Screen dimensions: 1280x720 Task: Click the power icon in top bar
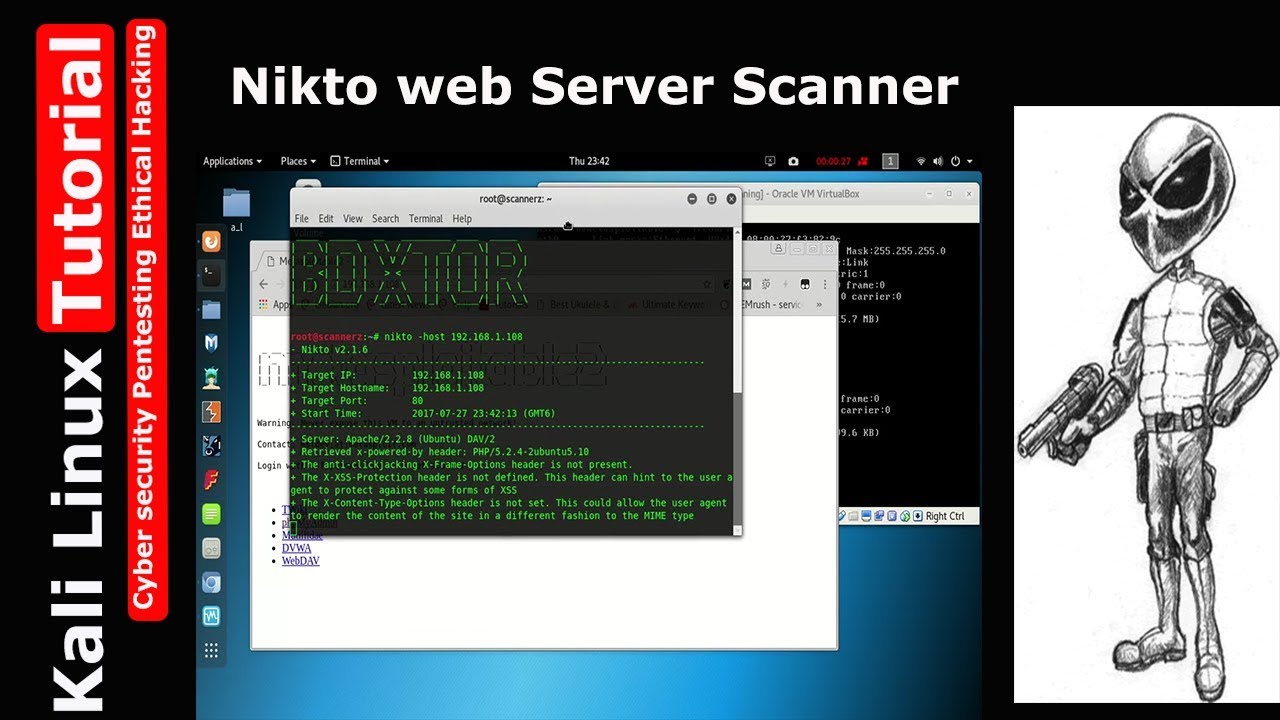(x=955, y=161)
